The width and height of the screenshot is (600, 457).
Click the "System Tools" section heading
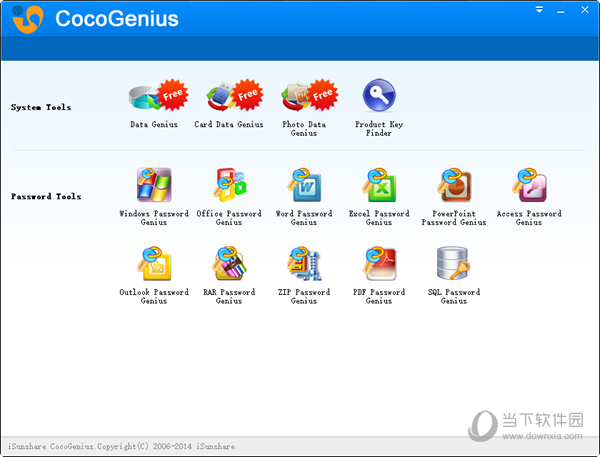click(41, 107)
